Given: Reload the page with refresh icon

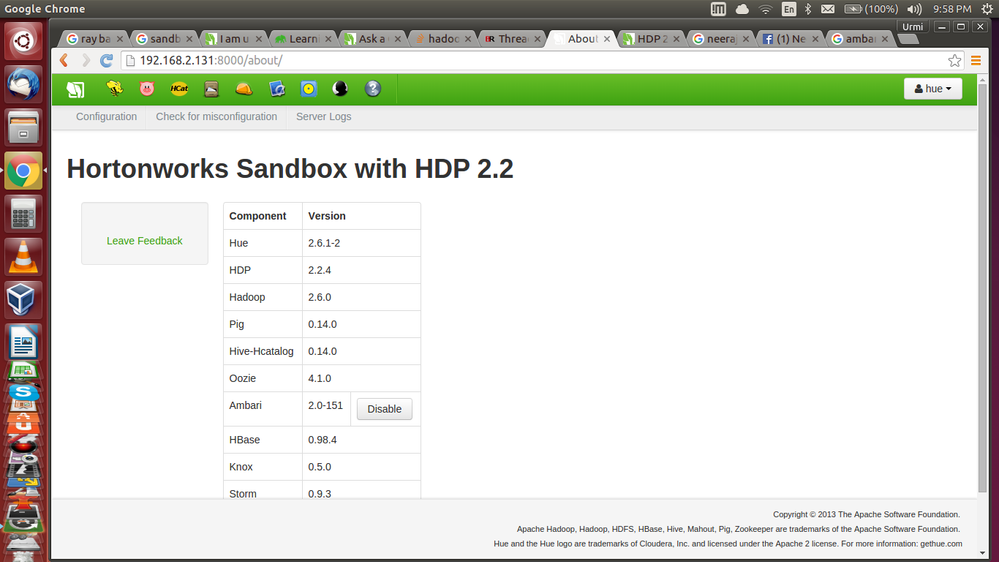Looking at the screenshot, I should [x=106, y=61].
